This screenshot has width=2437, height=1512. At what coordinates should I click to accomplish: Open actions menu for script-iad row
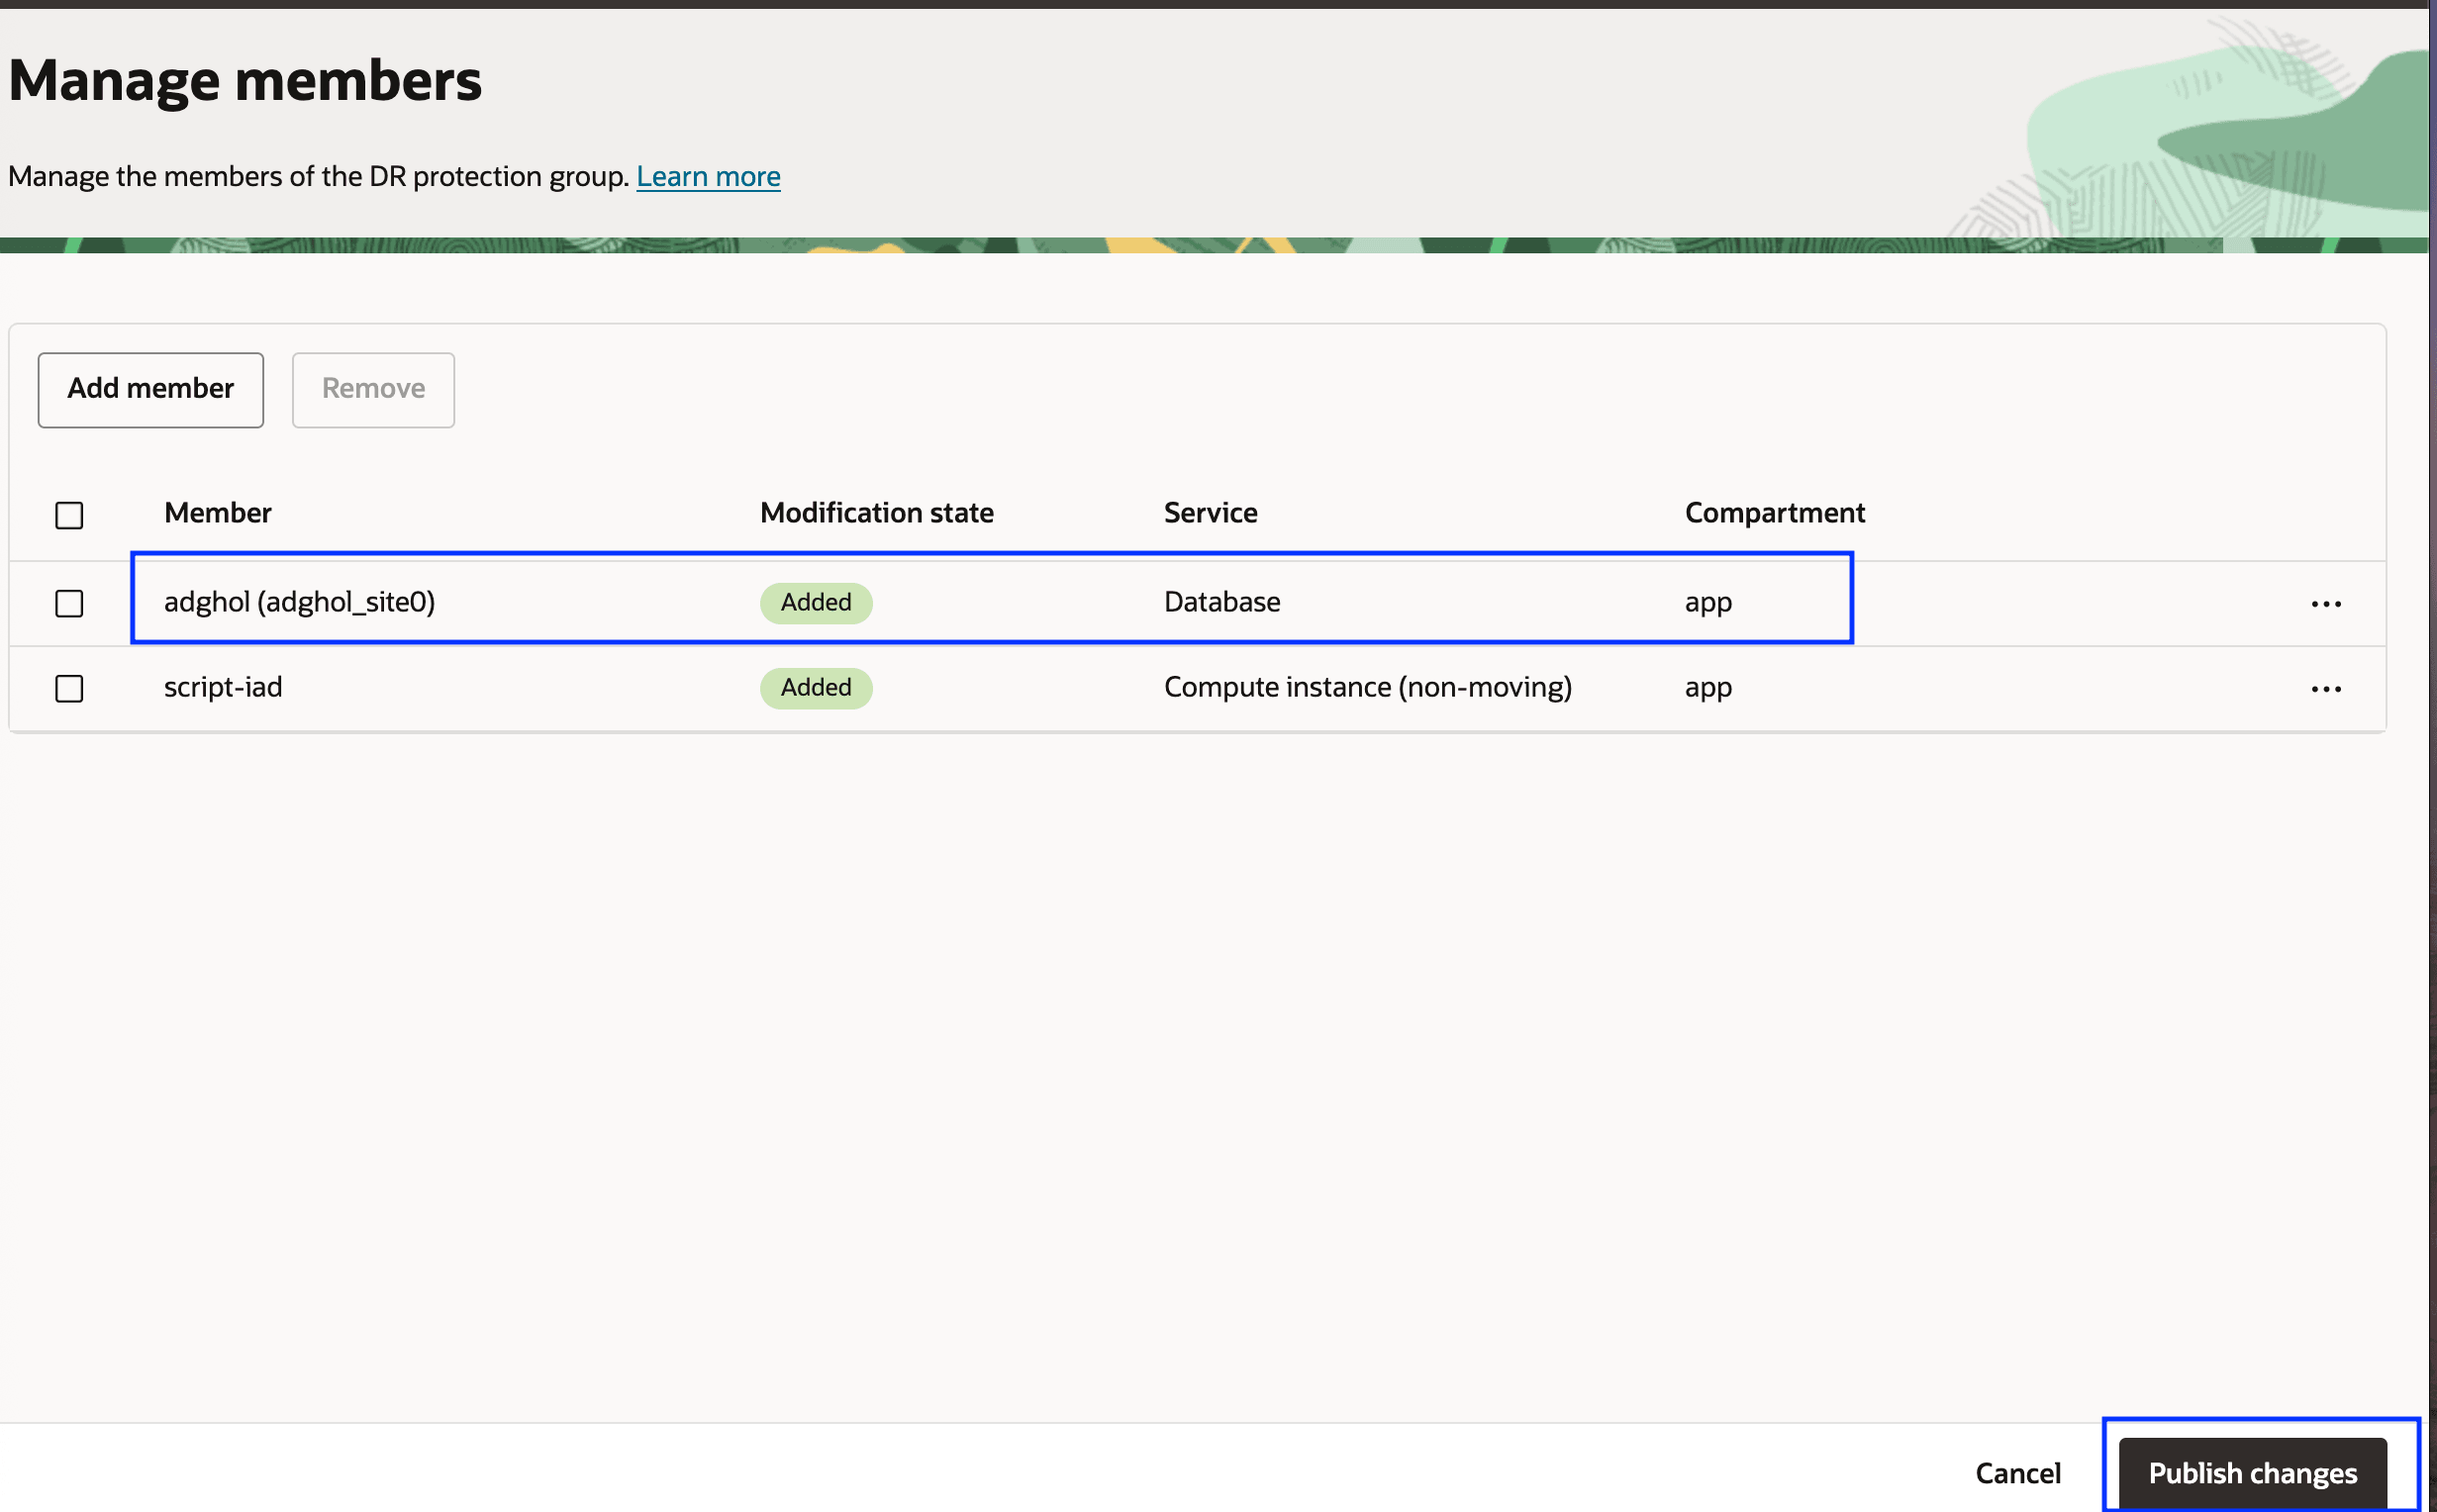tap(2325, 689)
